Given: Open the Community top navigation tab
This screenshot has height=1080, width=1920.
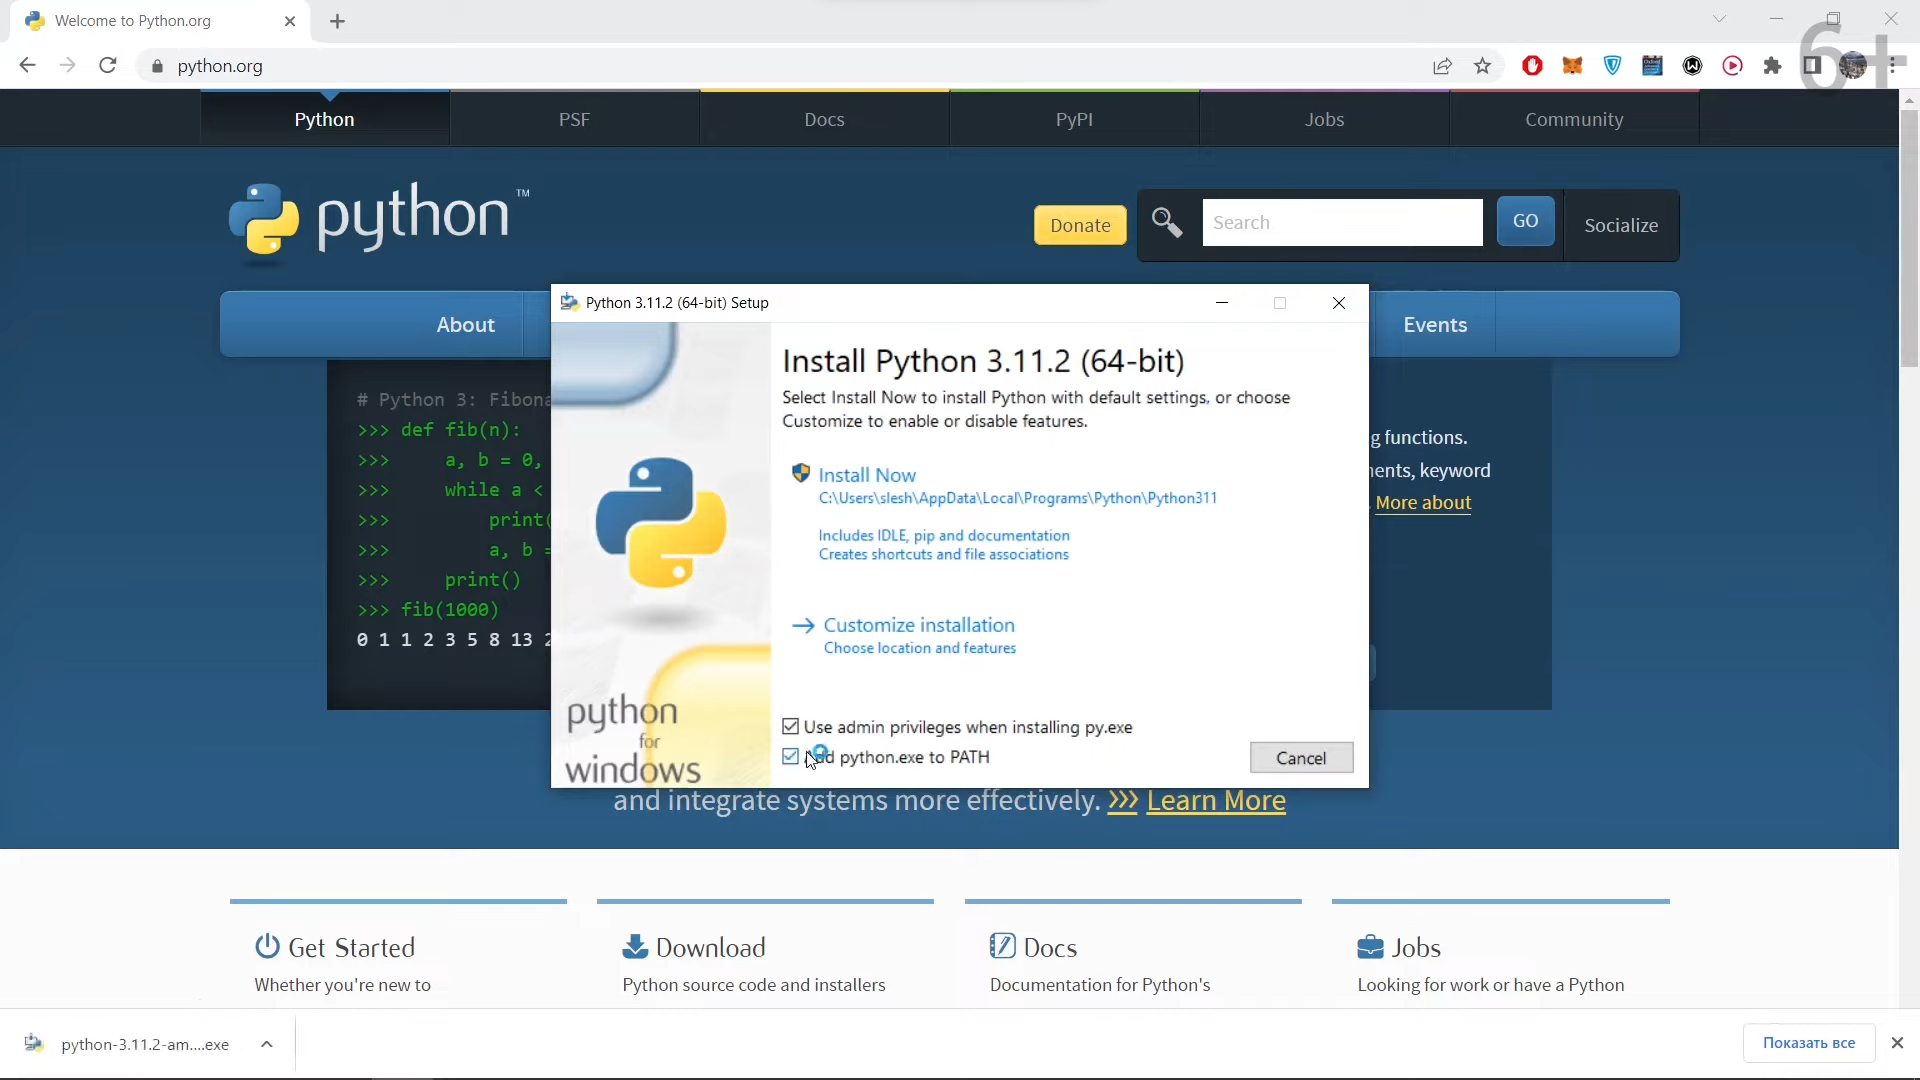Looking at the screenshot, I should click(x=1574, y=119).
